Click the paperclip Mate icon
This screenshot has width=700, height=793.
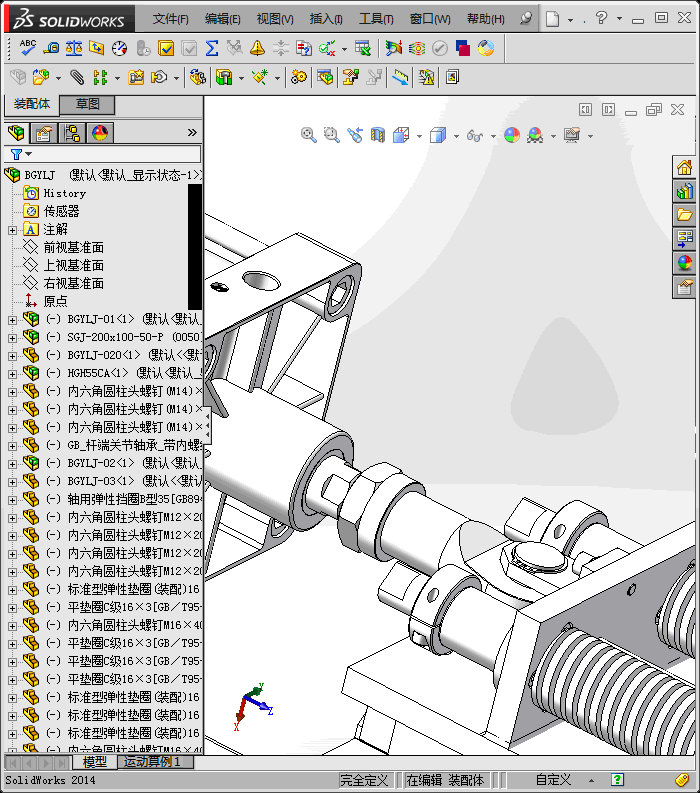(77, 77)
